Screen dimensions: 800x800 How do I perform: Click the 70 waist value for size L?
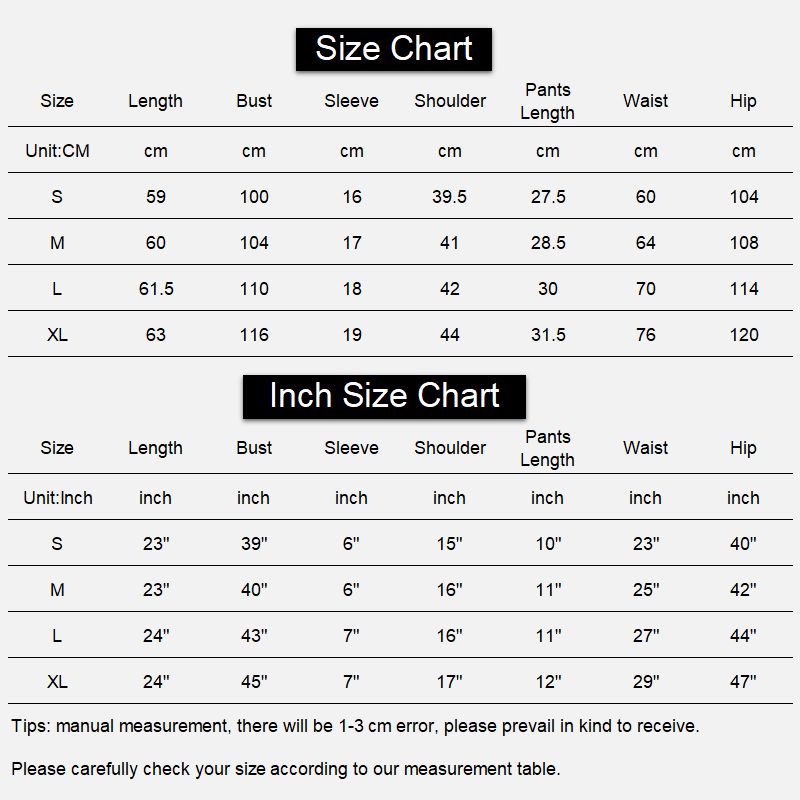(x=645, y=289)
